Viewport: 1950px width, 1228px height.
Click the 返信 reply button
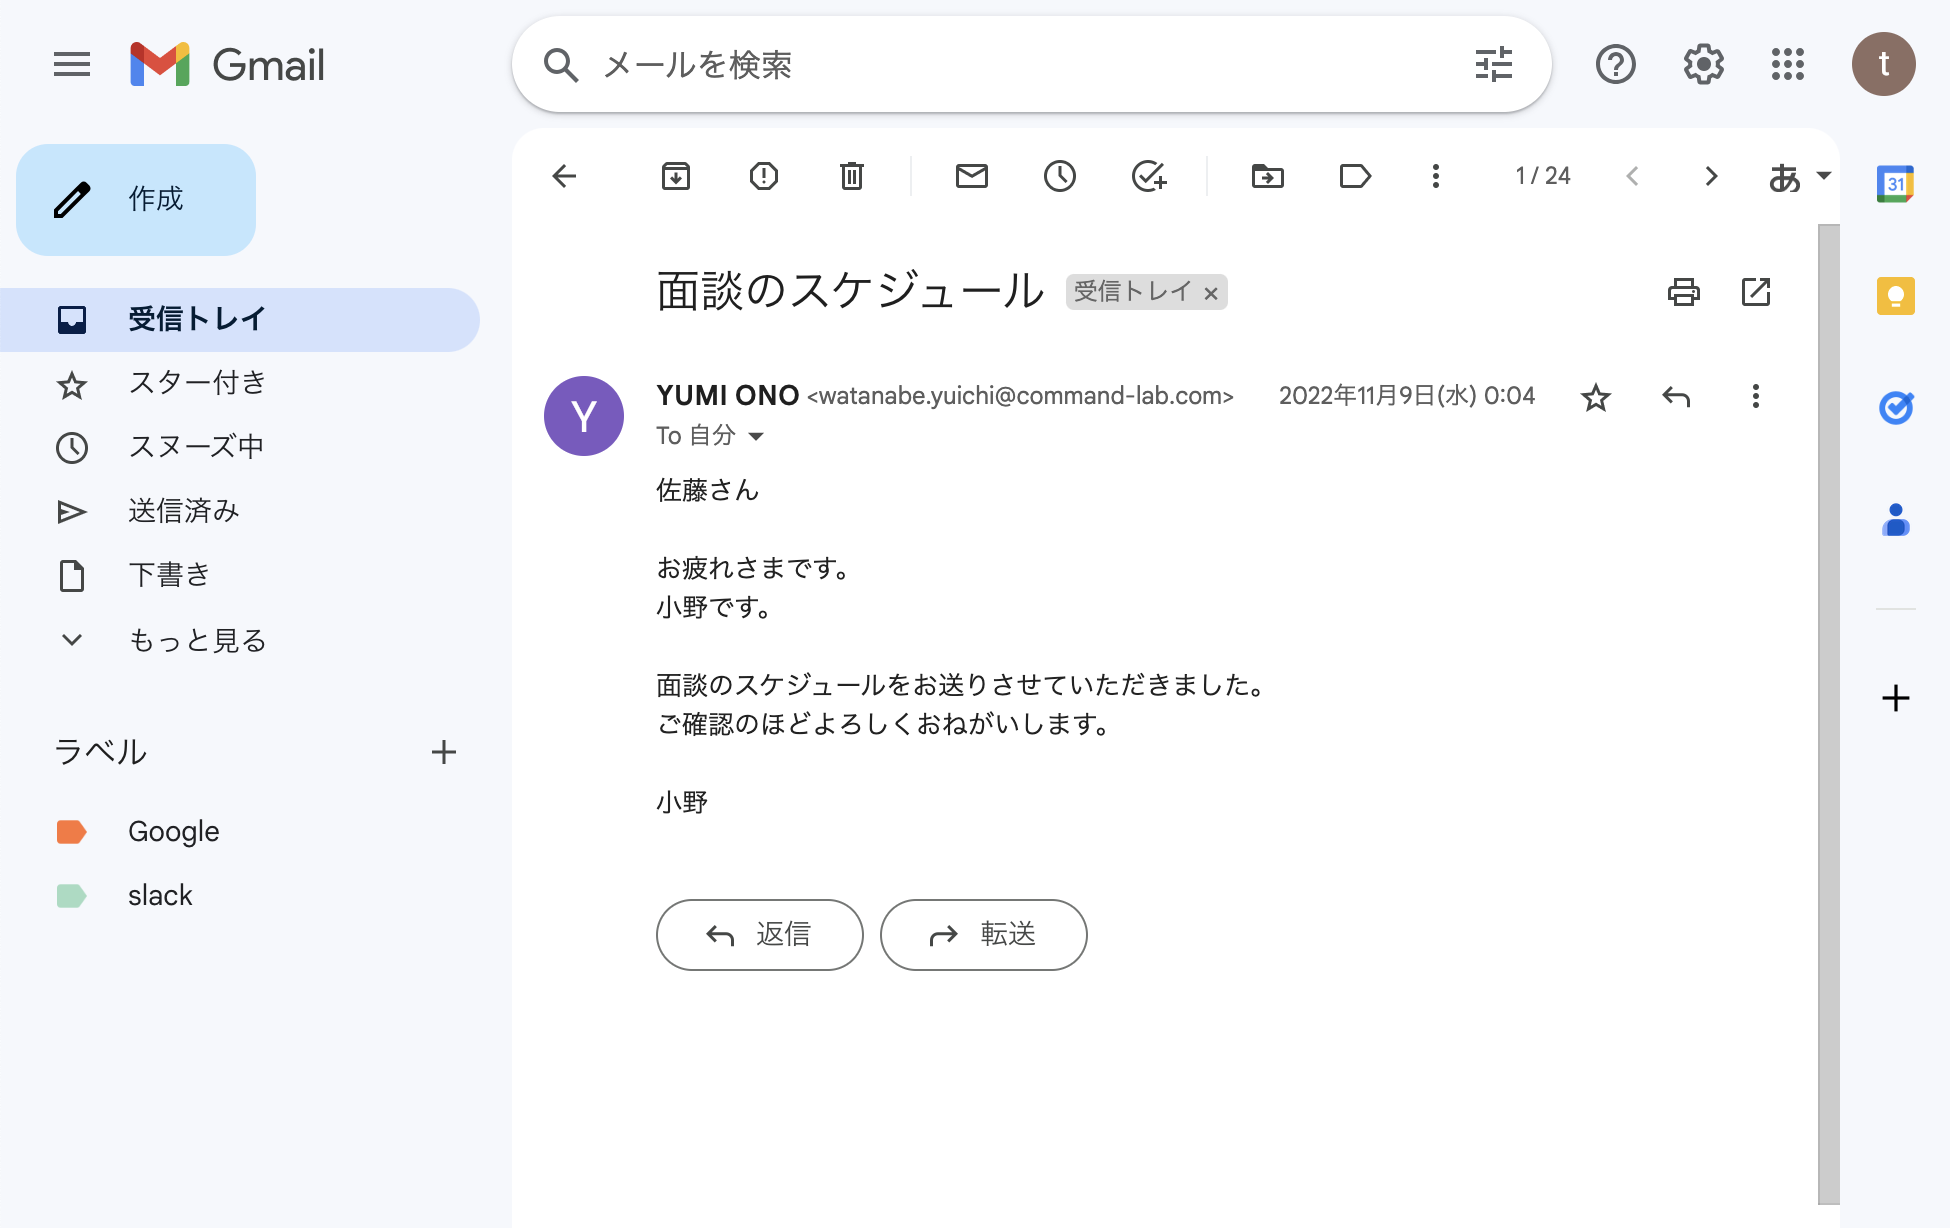point(760,934)
